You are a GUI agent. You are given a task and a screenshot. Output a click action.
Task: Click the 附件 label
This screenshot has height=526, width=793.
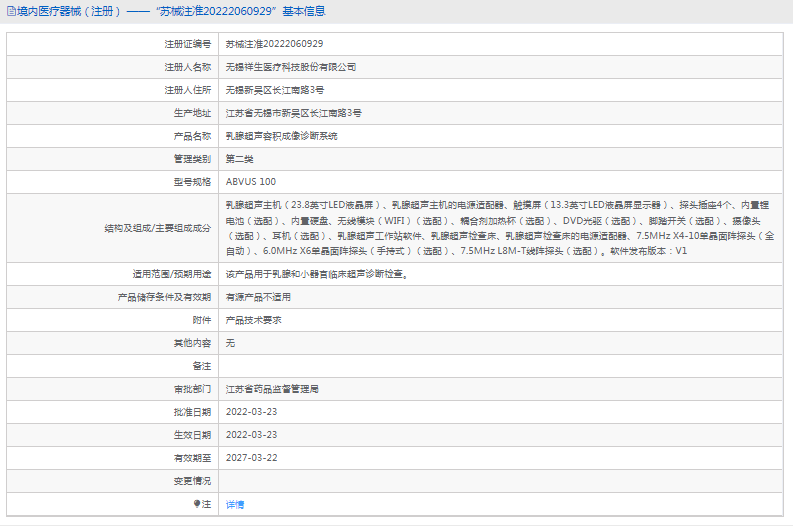(202, 320)
